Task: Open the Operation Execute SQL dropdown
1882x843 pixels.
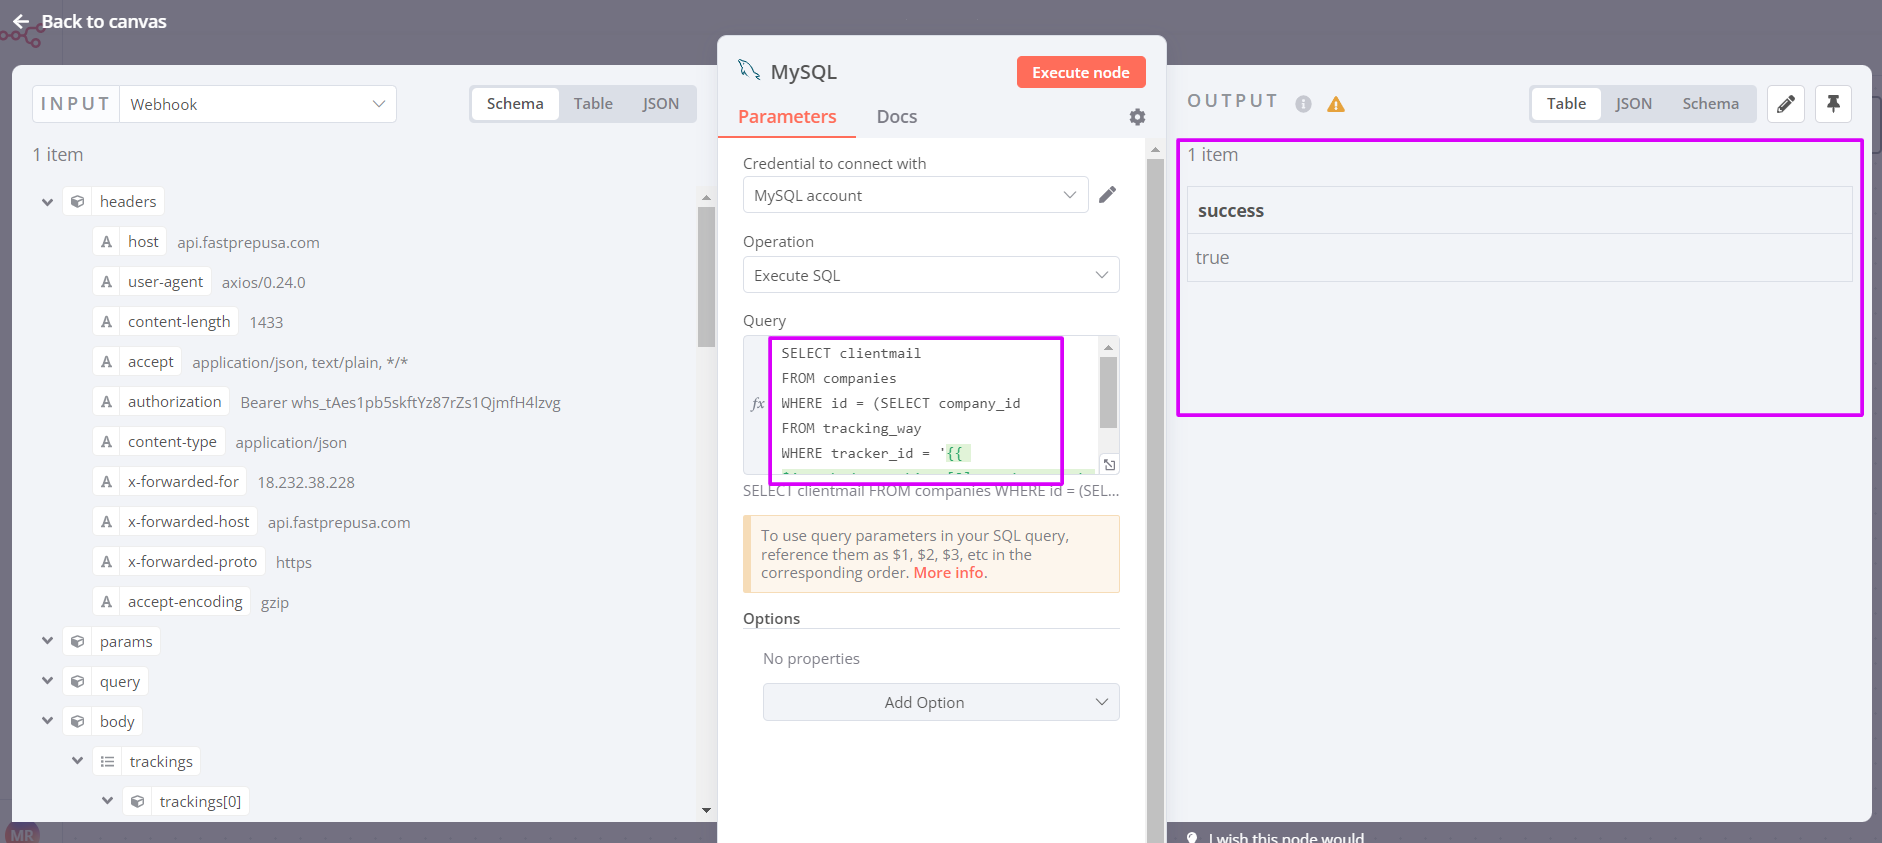Action: point(931,275)
